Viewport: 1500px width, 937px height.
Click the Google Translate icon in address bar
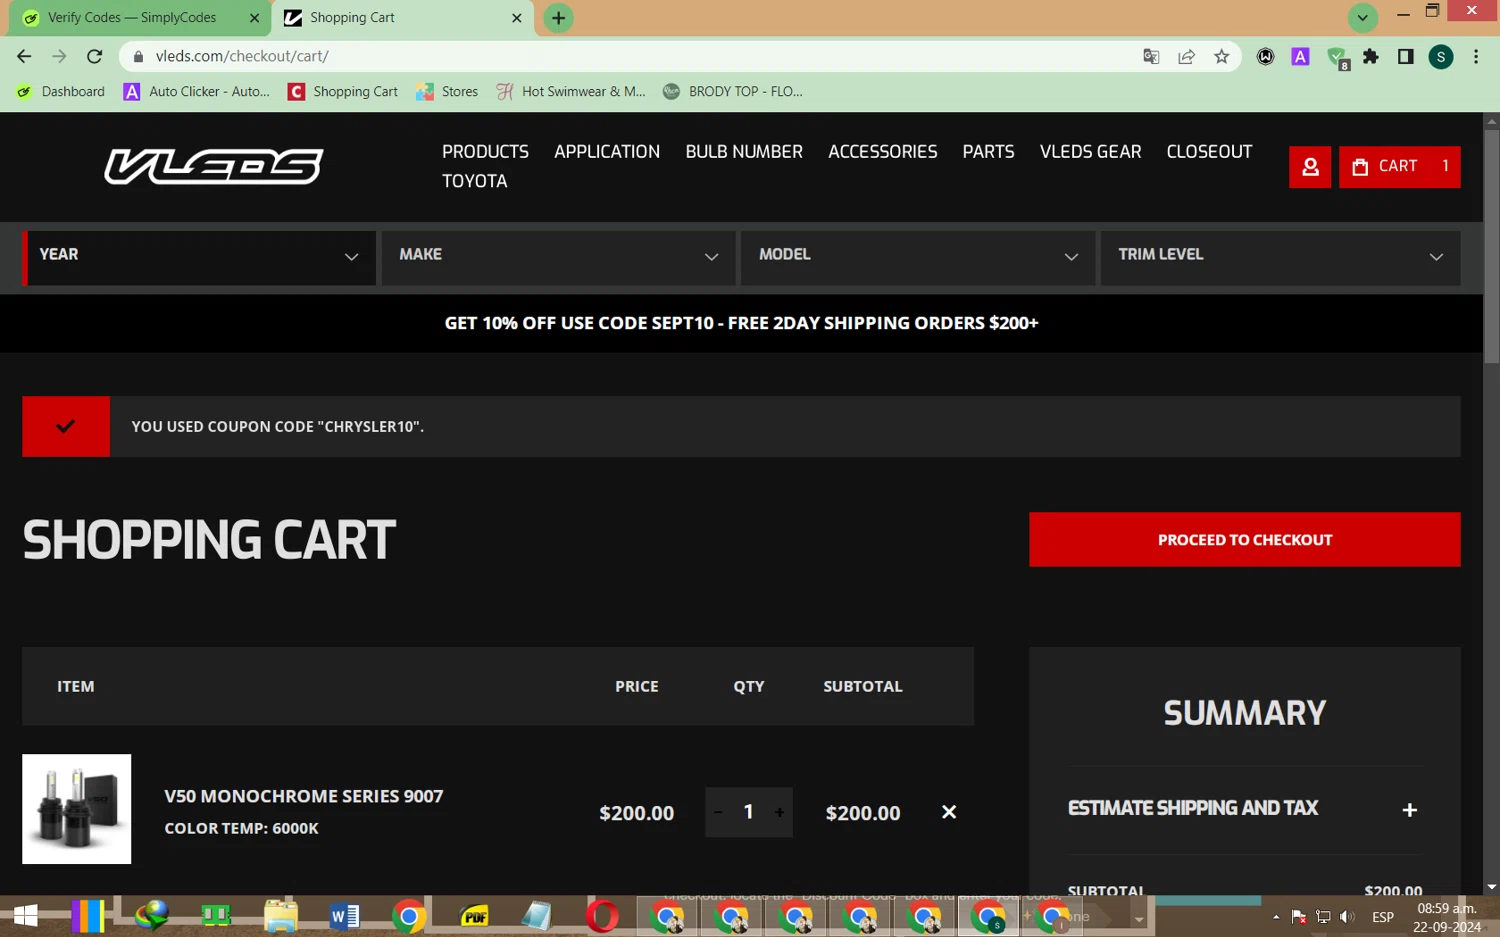(x=1151, y=57)
